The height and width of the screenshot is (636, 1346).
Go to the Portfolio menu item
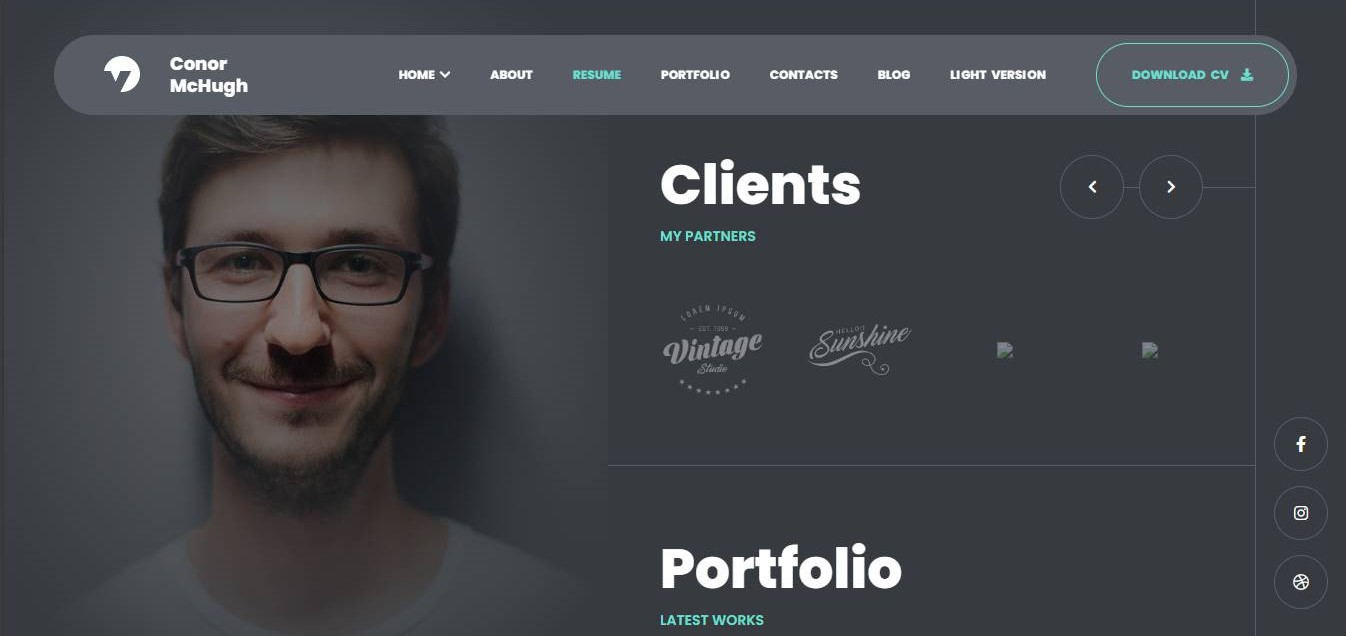[x=695, y=75]
